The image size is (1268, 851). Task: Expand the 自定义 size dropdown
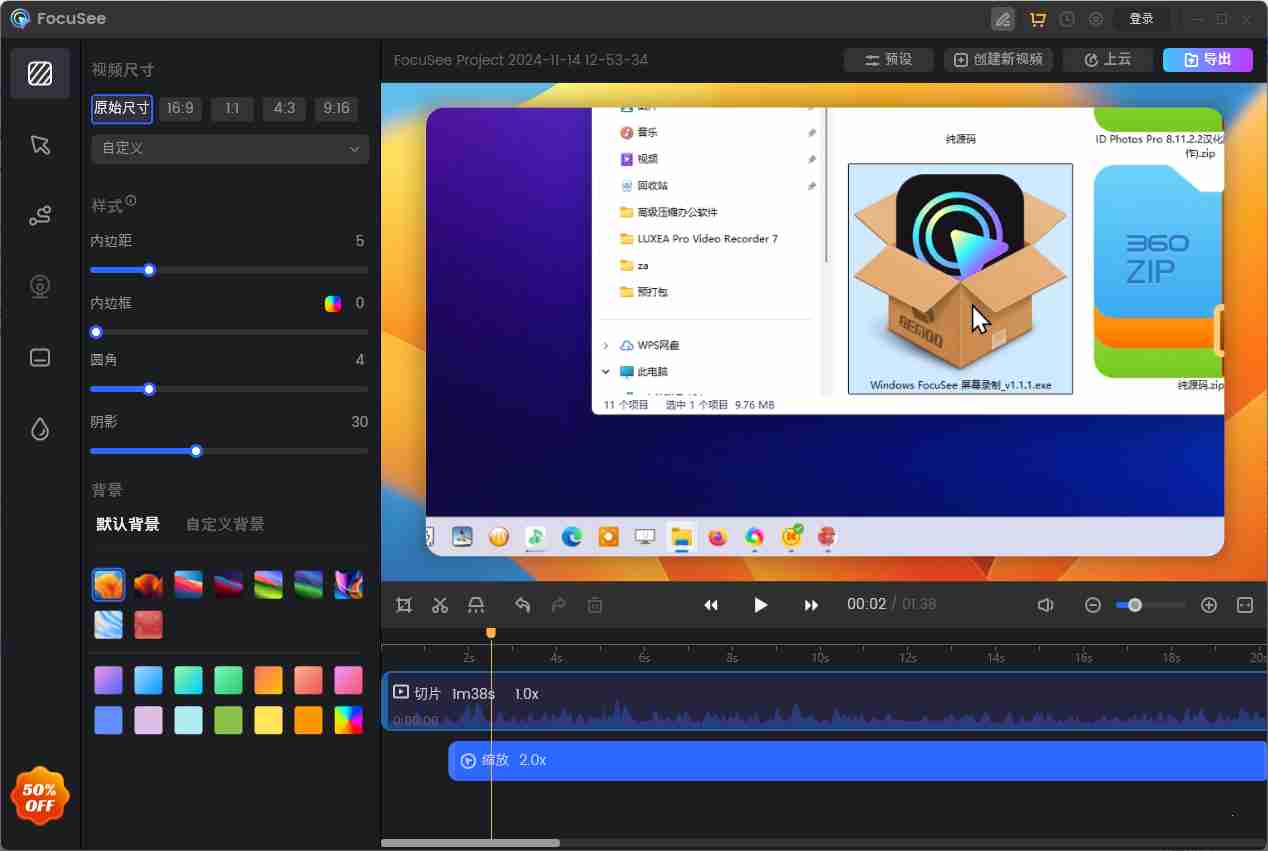pos(230,149)
